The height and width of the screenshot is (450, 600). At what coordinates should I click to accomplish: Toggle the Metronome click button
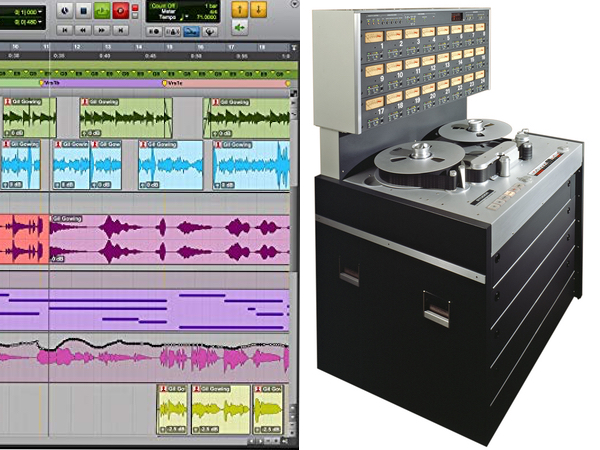point(173,31)
